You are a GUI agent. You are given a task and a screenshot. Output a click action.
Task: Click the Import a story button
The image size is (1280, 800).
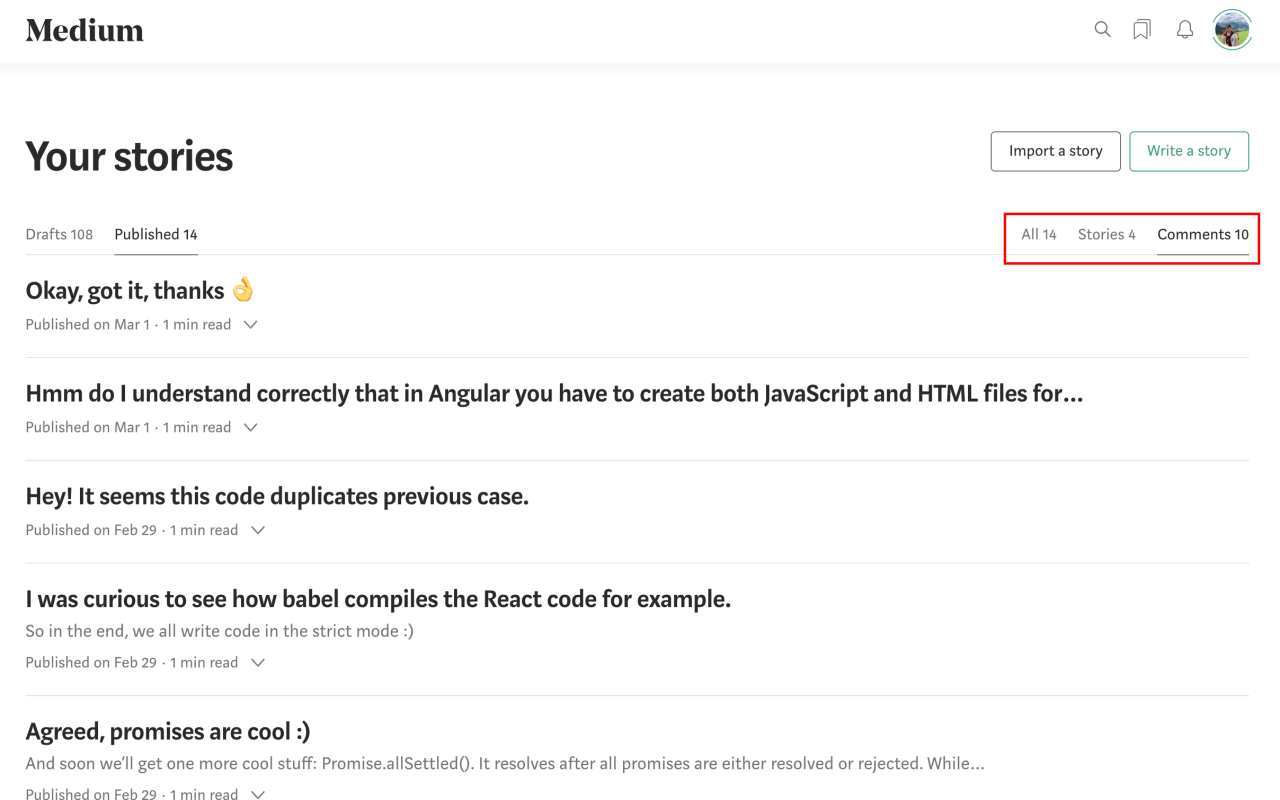1056,151
